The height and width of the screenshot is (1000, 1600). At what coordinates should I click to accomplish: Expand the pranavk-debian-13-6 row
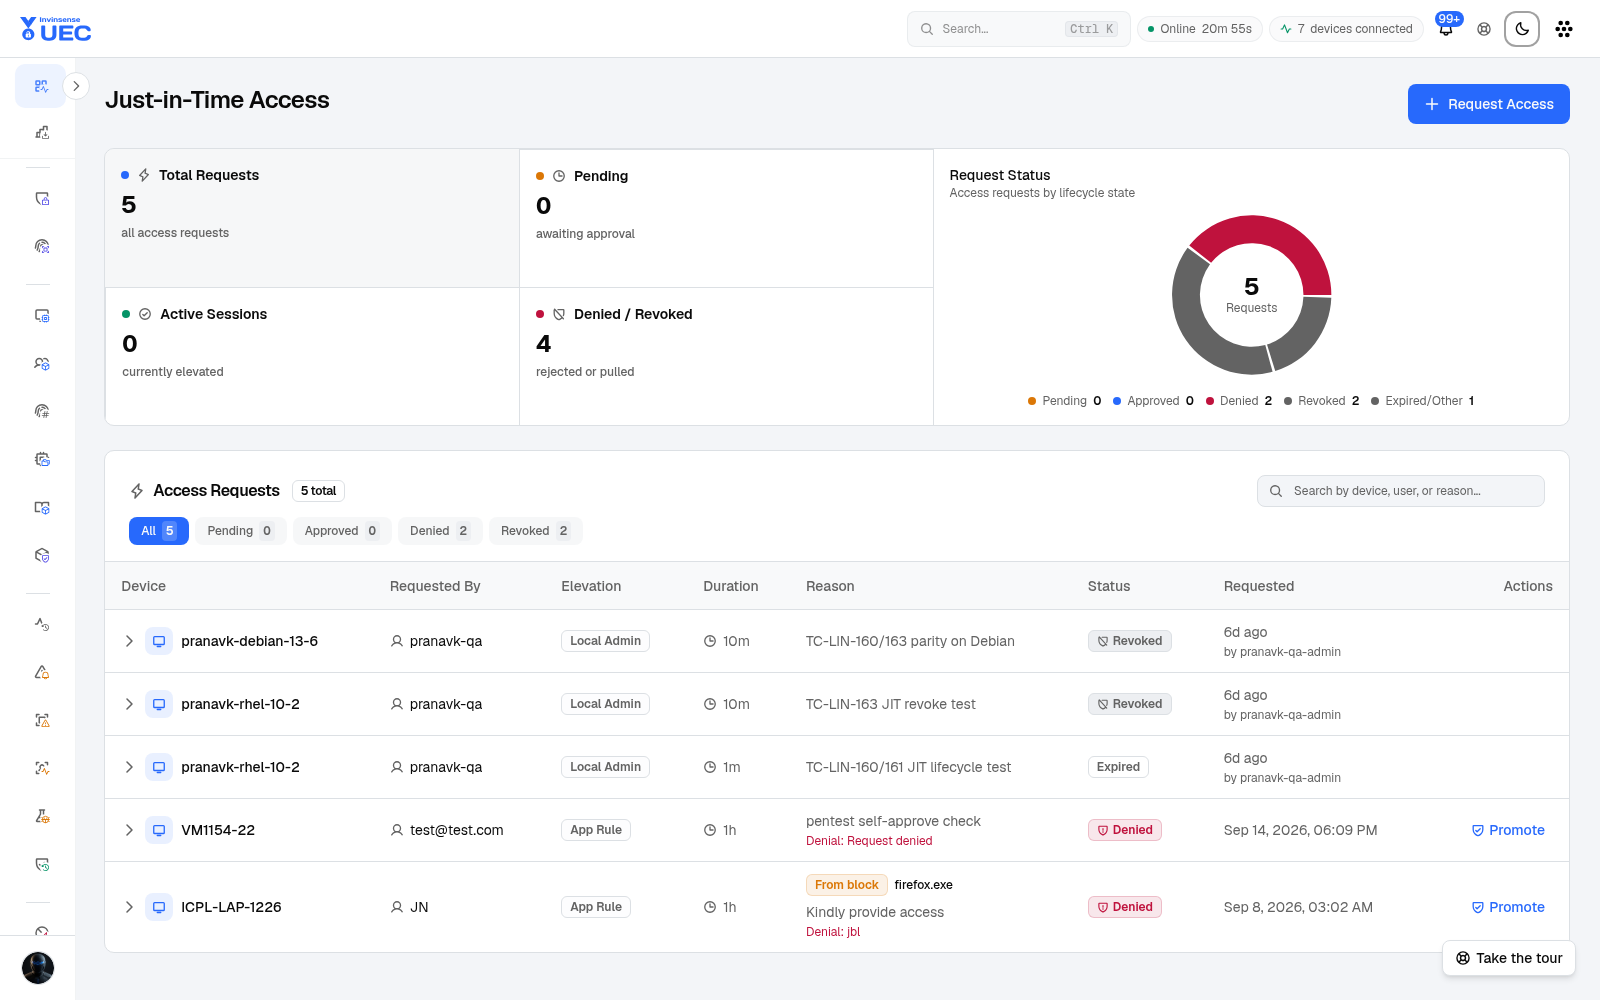pyautogui.click(x=129, y=641)
